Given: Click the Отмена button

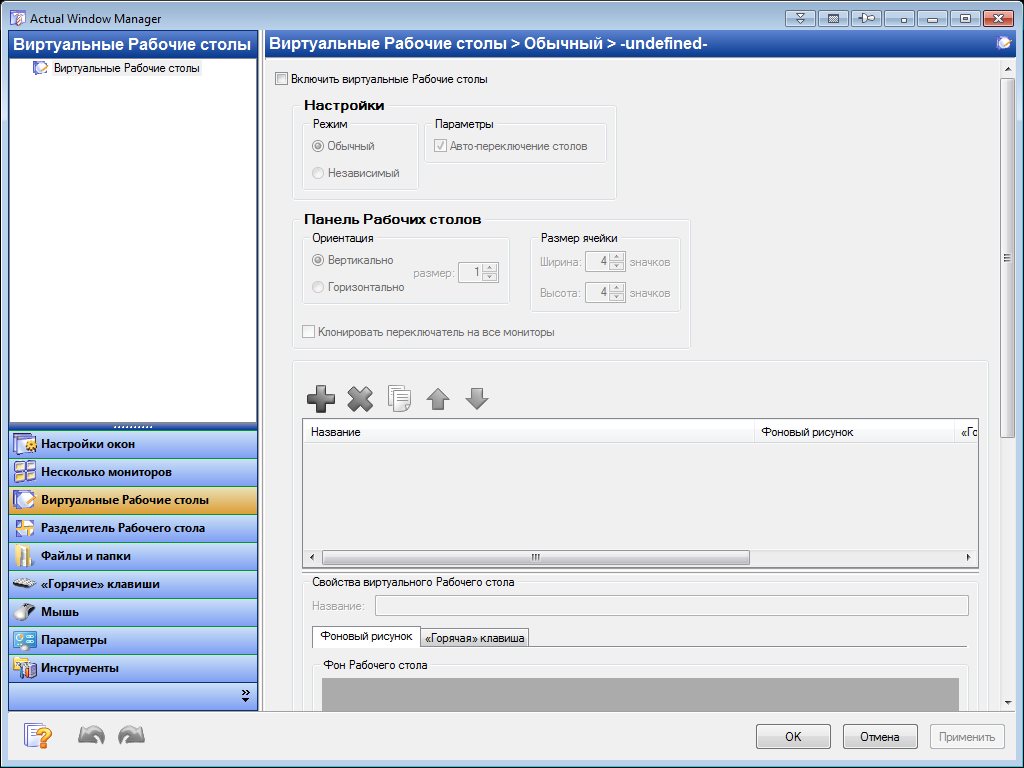Looking at the screenshot, I should pyautogui.click(x=879, y=737).
